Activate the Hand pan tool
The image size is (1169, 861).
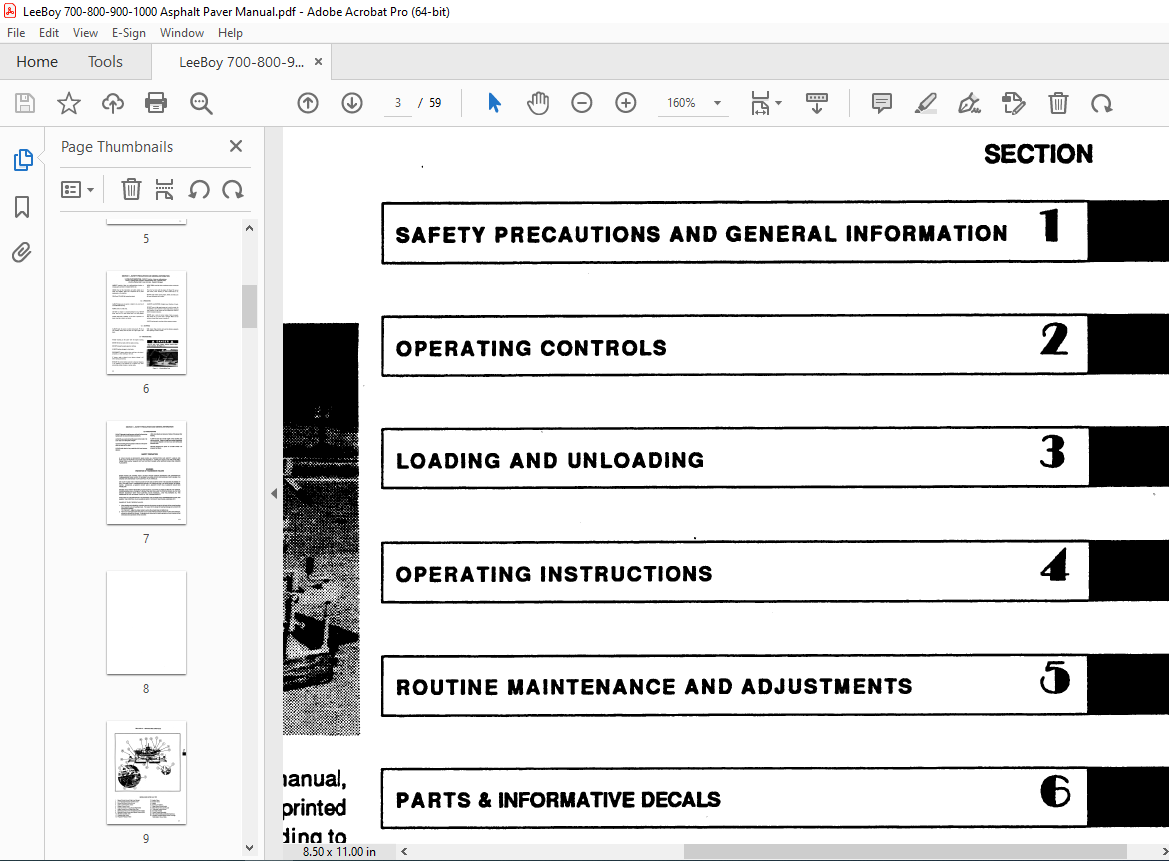[538, 103]
